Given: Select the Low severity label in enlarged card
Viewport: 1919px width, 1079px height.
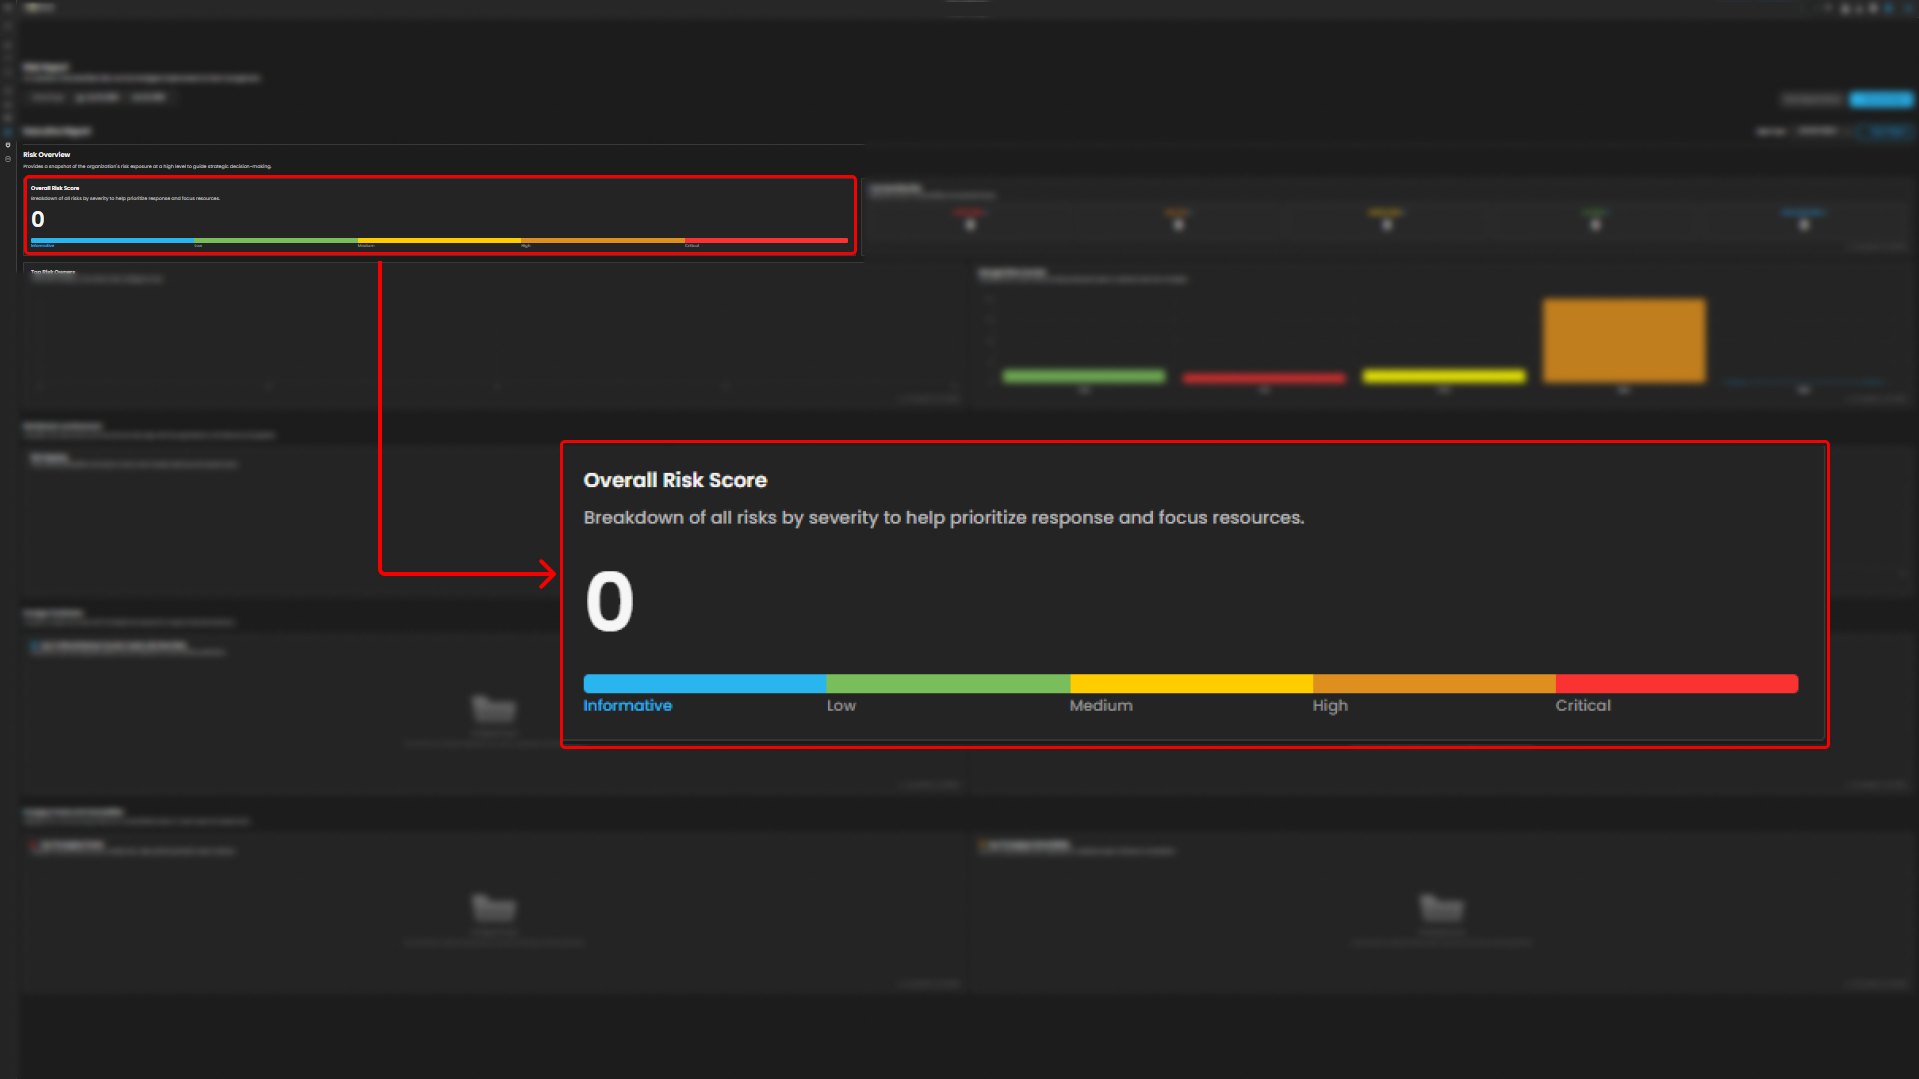Looking at the screenshot, I should click(840, 706).
